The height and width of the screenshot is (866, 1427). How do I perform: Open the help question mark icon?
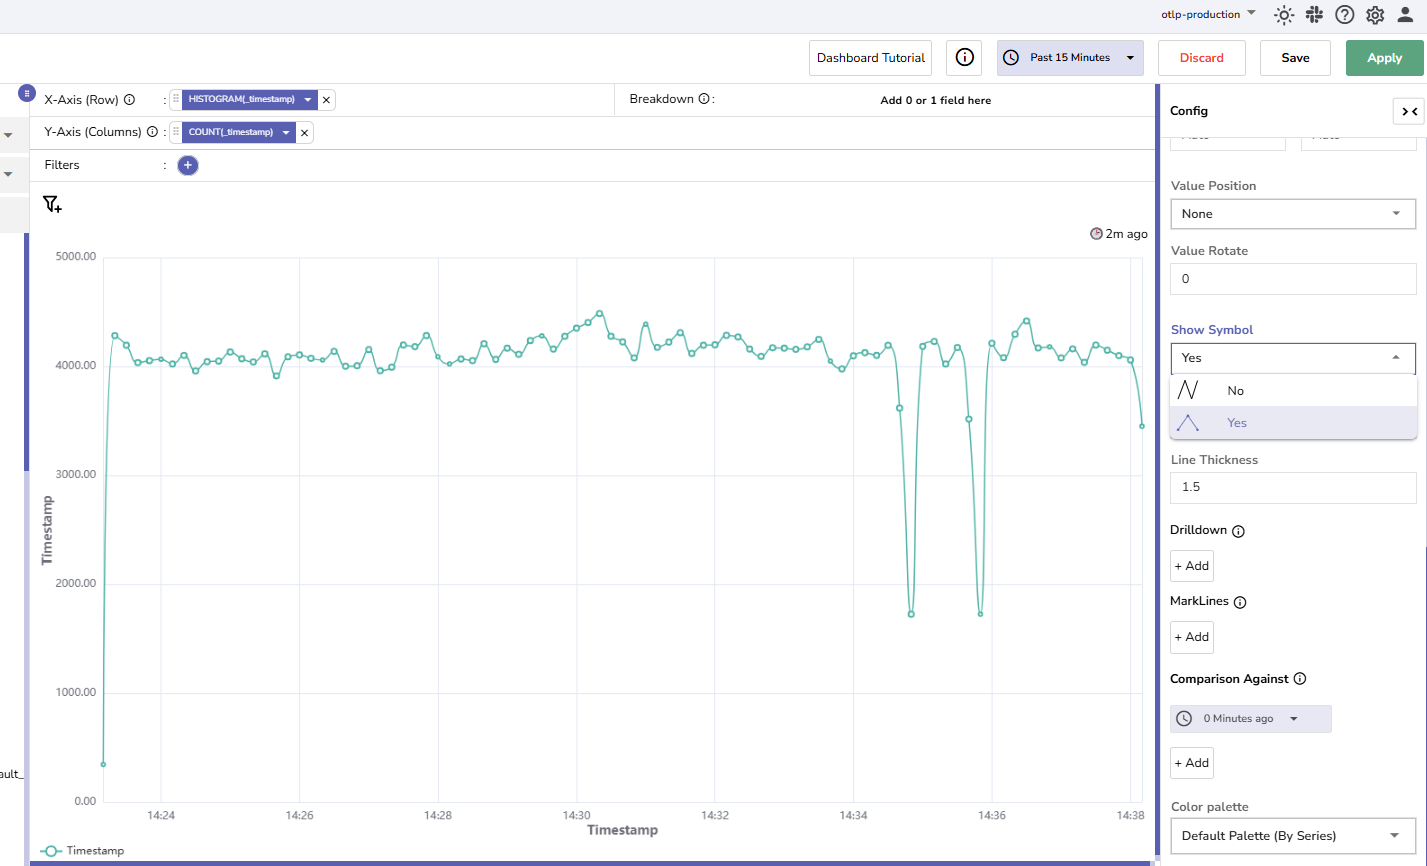[x=1345, y=15]
